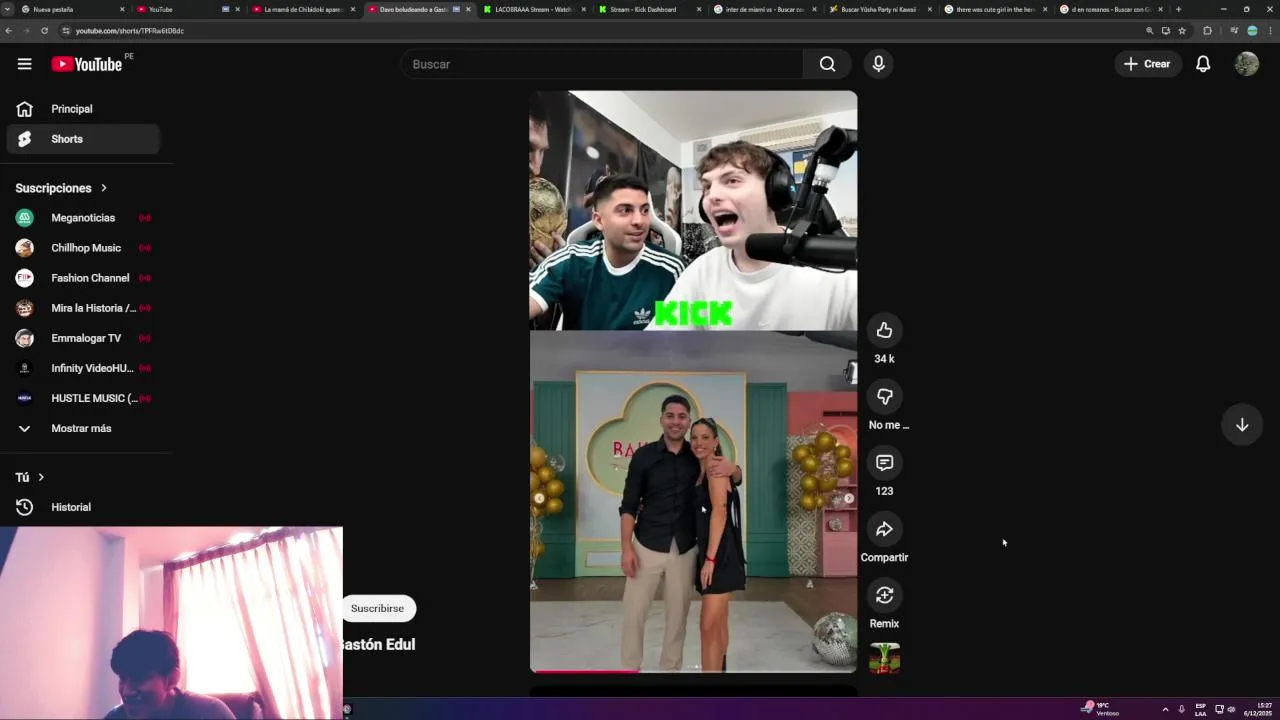Viewport: 1280px width, 720px height.
Task: Click the Short video player
Action: (693, 381)
